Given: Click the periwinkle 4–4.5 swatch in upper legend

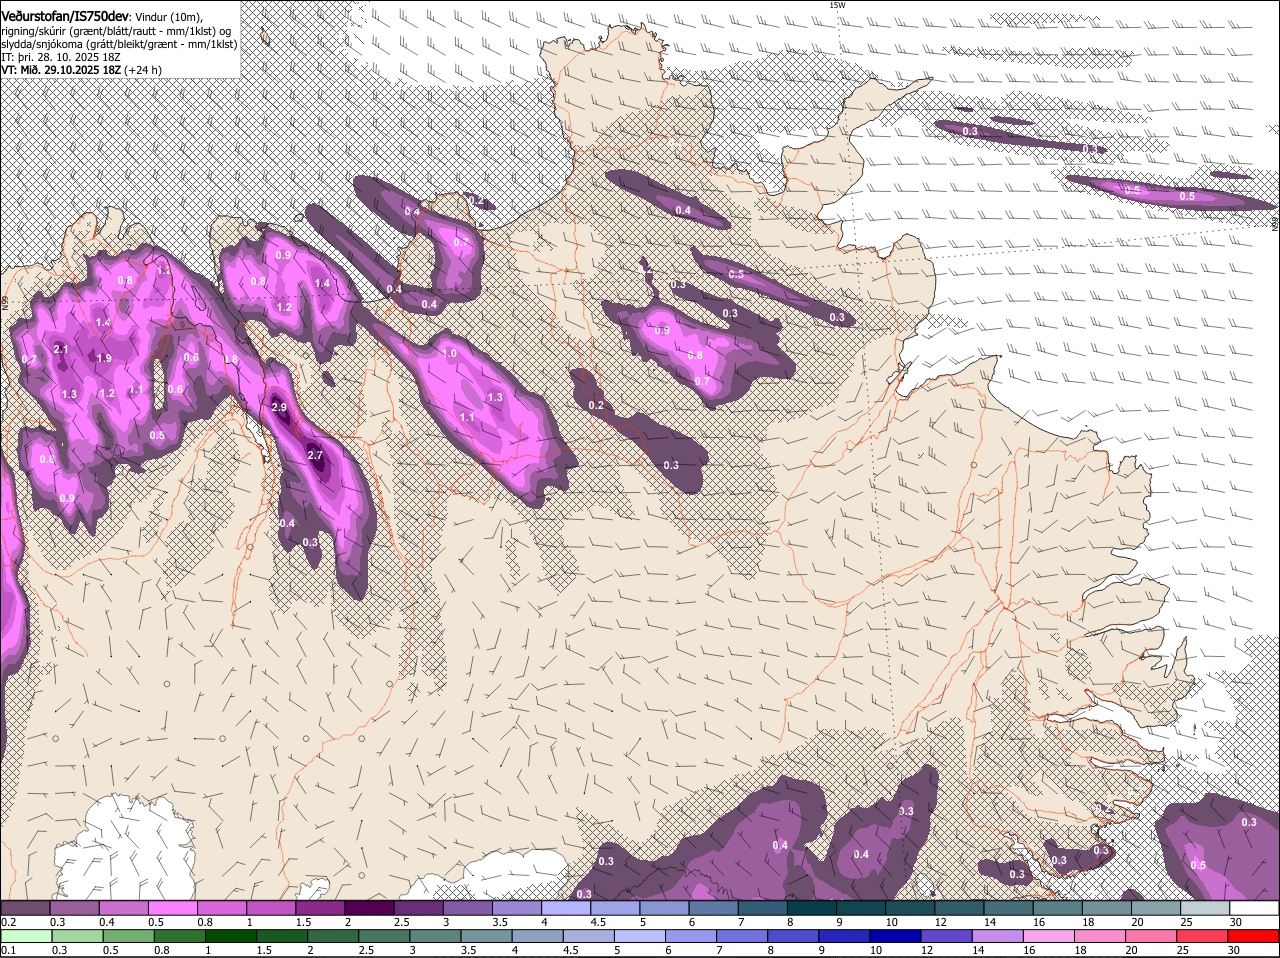Looking at the screenshot, I should (x=566, y=908).
